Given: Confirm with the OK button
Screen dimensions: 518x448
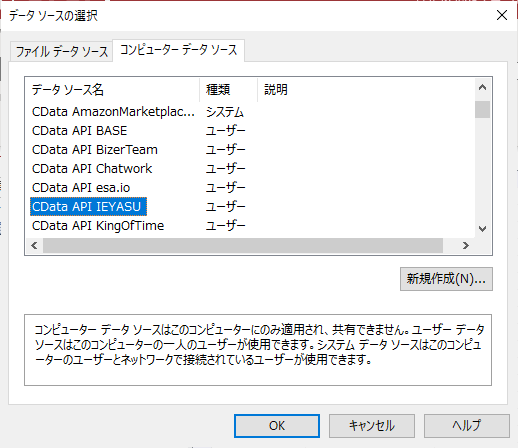Looking at the screenshot, I should [277, 426].
